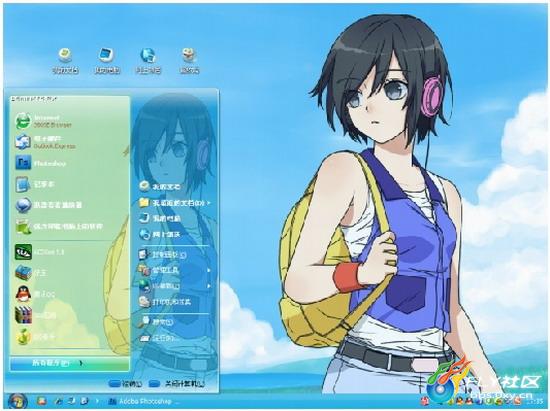This screenshot has width=550, height=411.
Task: Open Search from the start menu
Action: (x=156, y=322)
